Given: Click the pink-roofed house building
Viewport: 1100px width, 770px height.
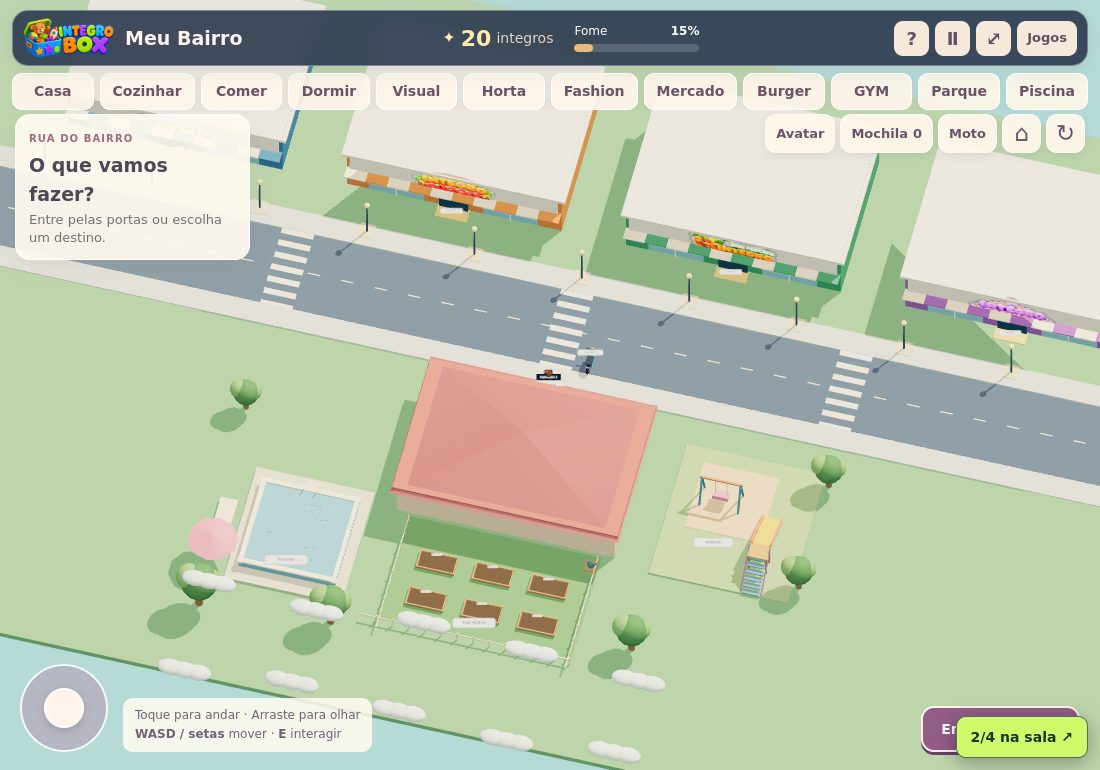Looking at the screenshot, I should click(x=523, y=450).
